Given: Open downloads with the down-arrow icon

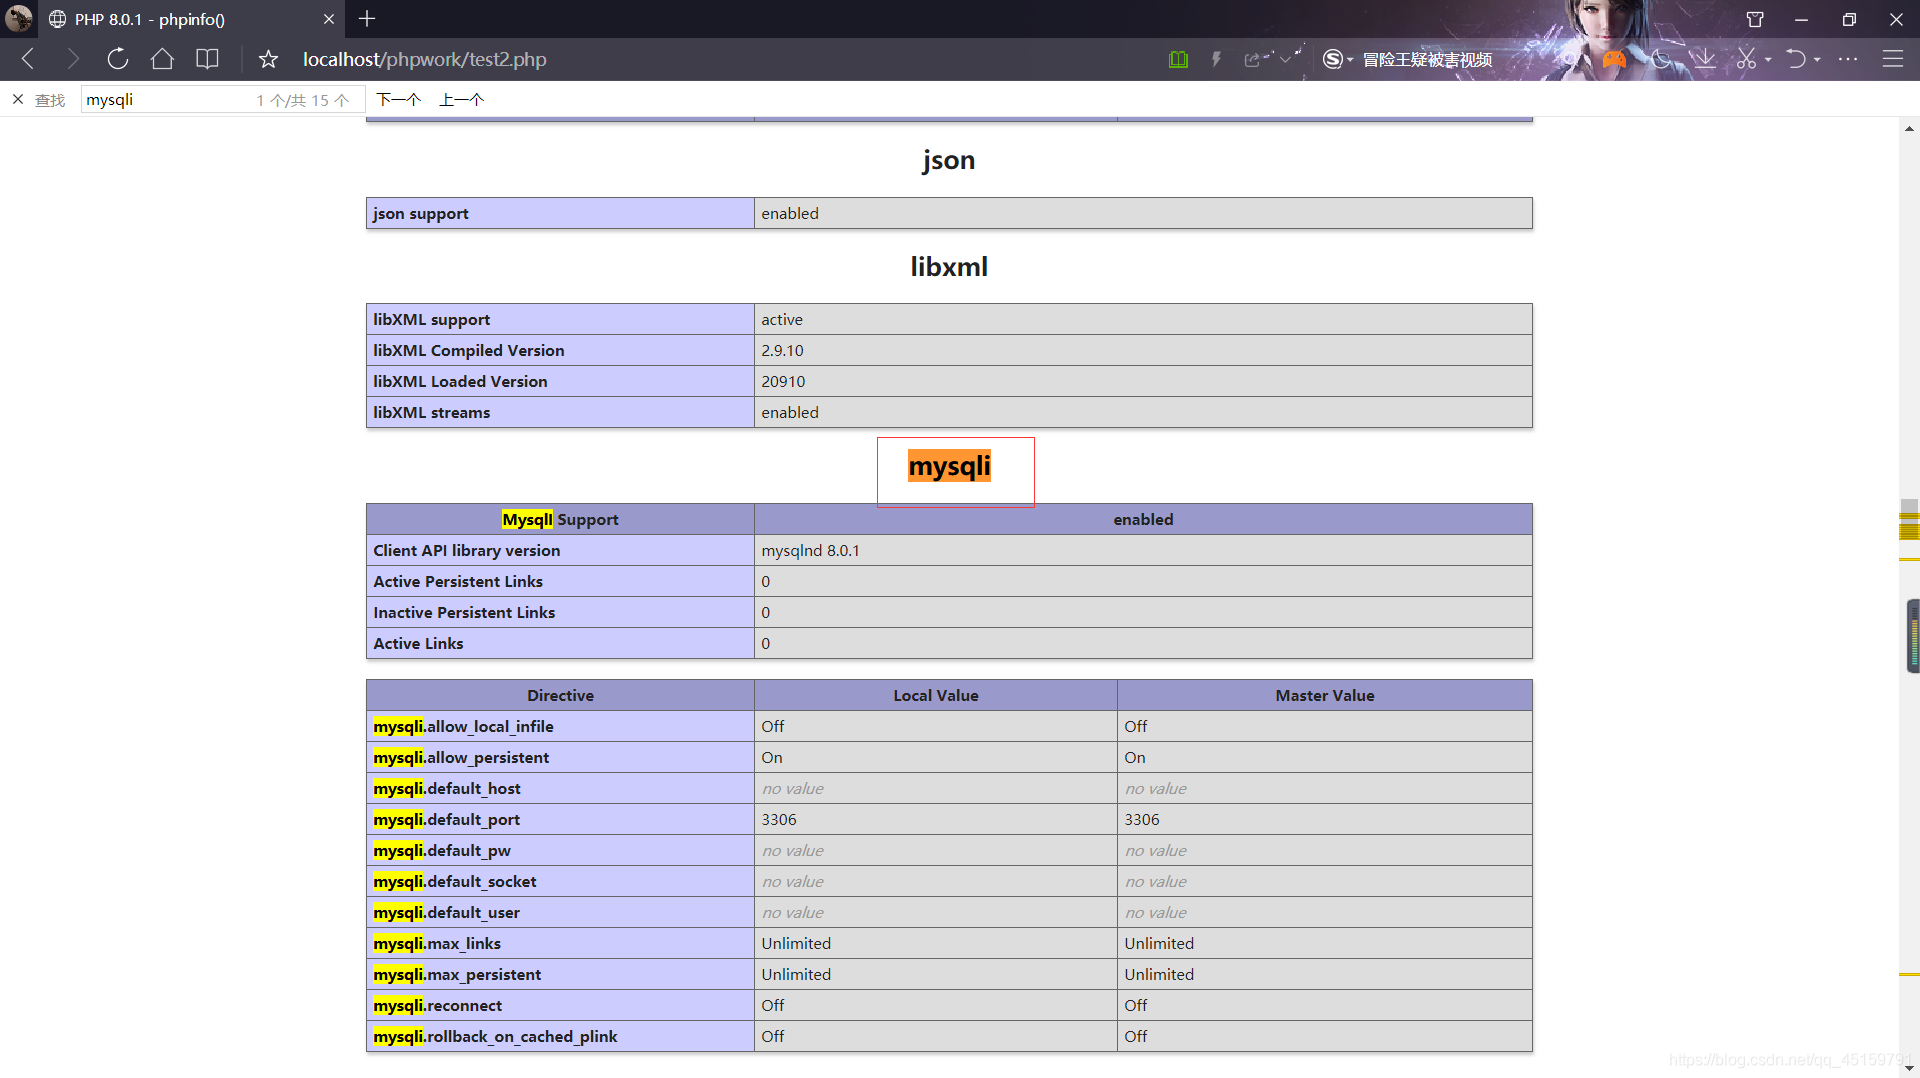Looking at the screenshot, I should point(1704,59).
